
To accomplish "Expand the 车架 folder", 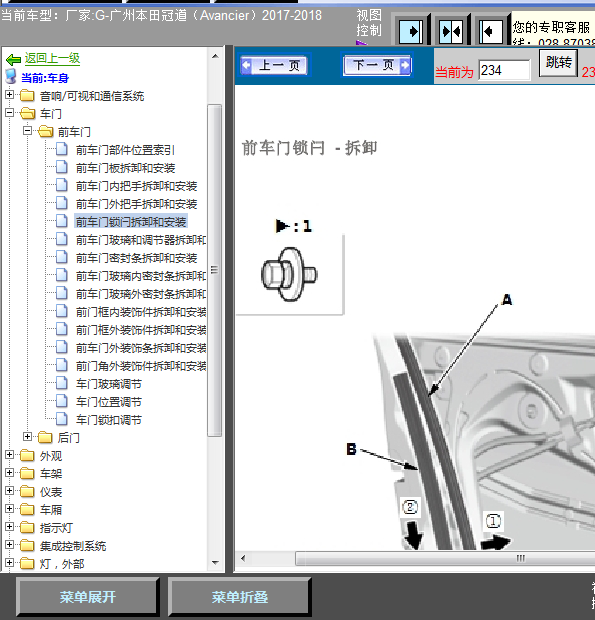I will click(x=9, y=473).
